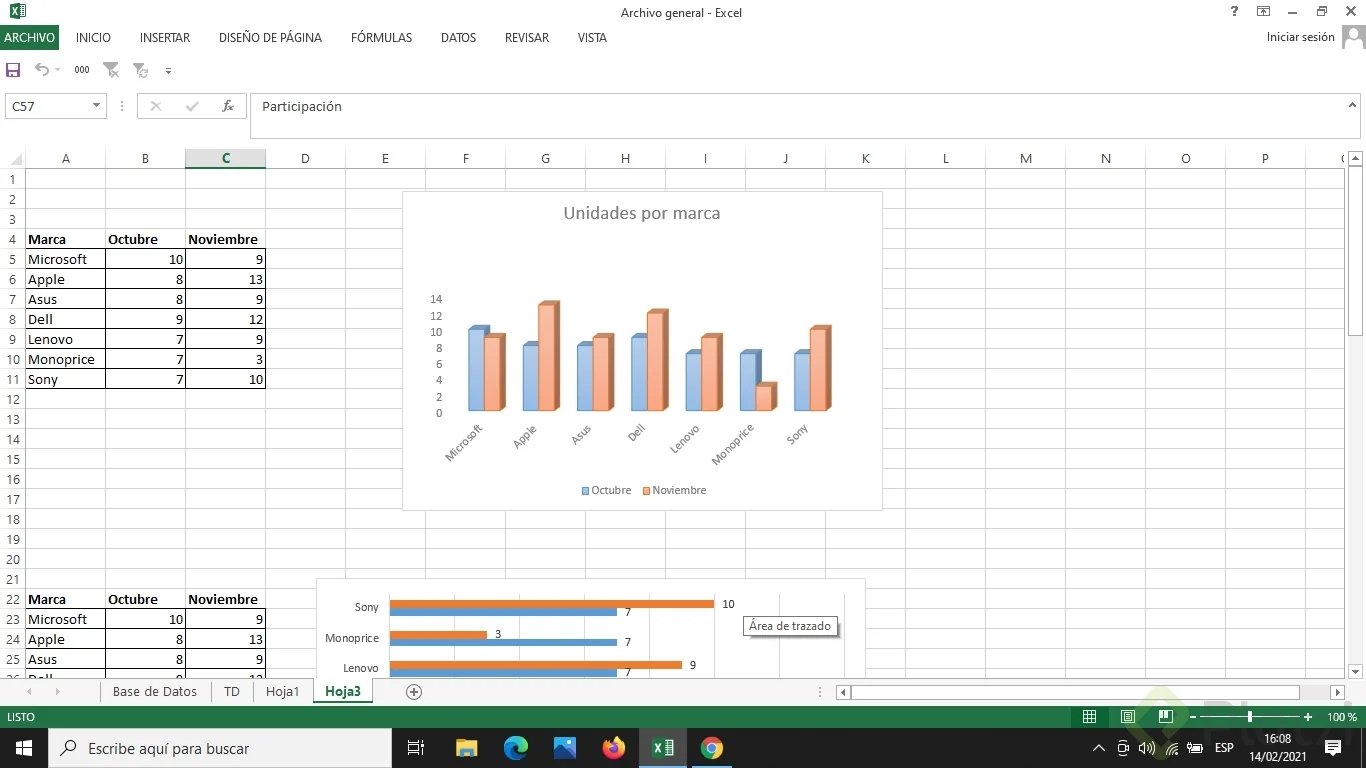Click the horizontal scrollbar left arrow

tap(843, 692)
